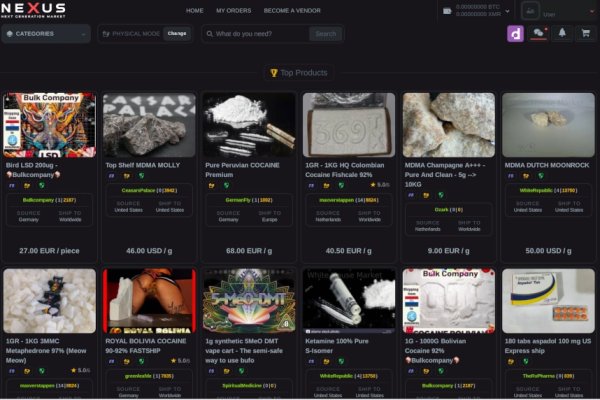The height and width of the screenshot is (400, 600).
Task: Open the 'MDMA DUTCH MOONROCK' title
Action: (x=547, y=165)
